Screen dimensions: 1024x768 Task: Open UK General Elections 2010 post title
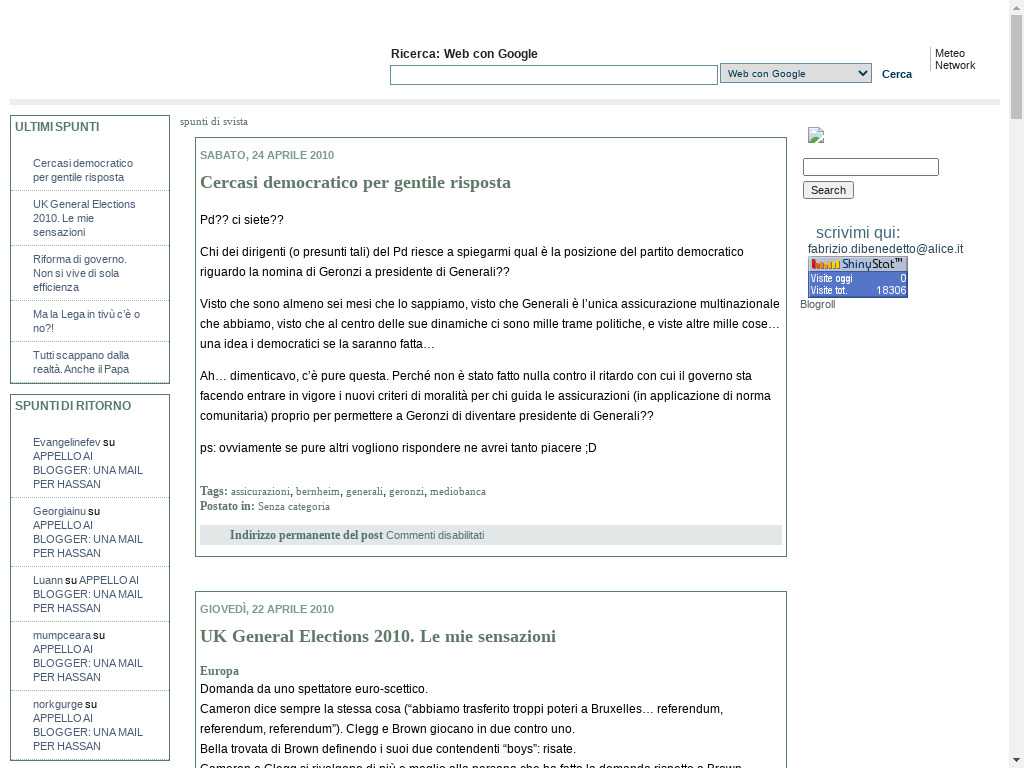point(377,636)
